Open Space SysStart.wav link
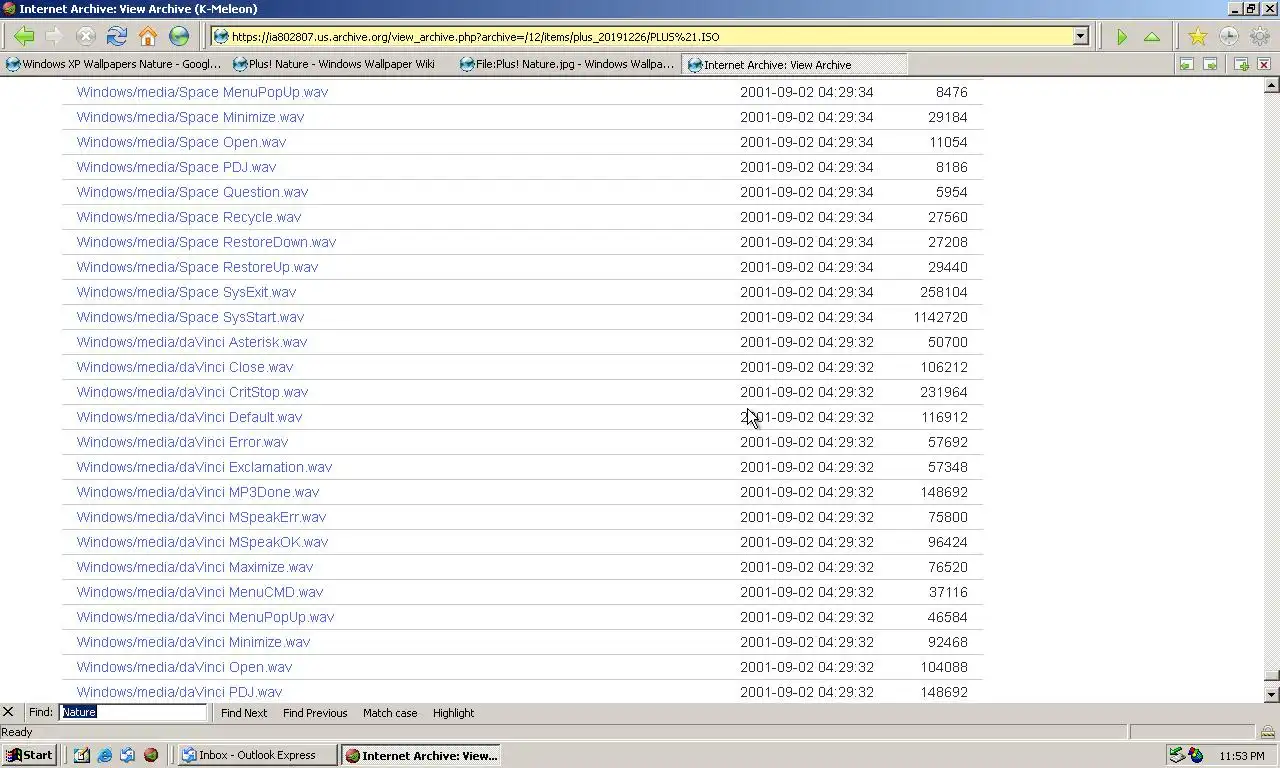1280x768 pixels. tap(190, 317)
